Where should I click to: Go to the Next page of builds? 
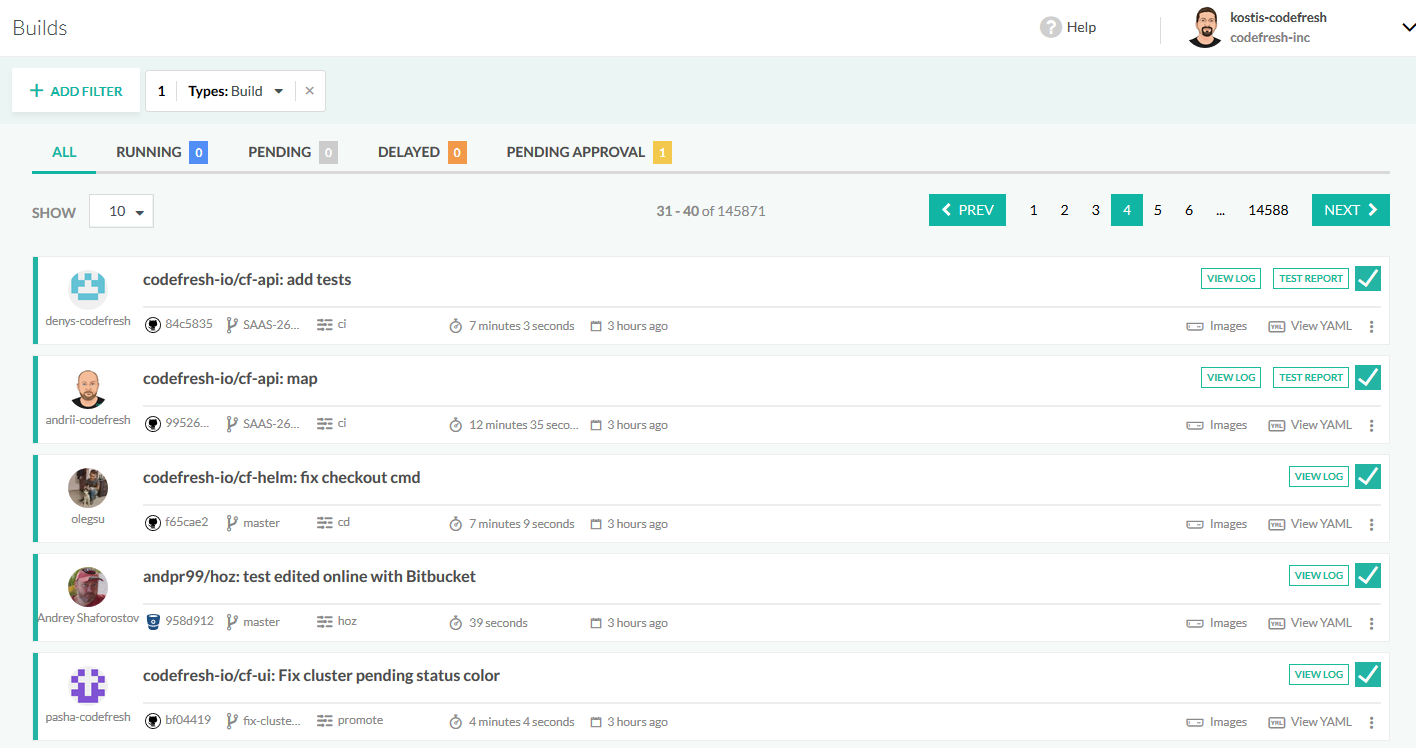[1350, 210]
